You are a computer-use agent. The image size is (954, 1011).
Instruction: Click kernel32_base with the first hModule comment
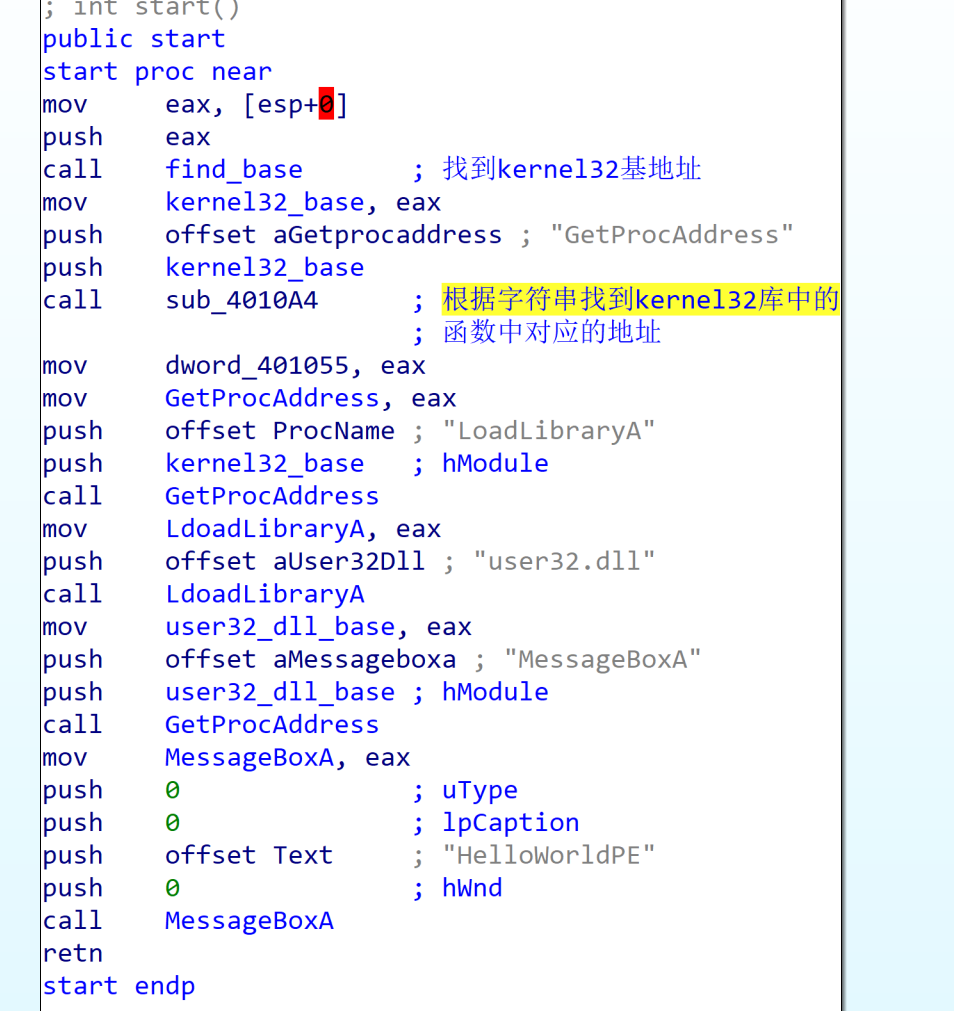tap(265, 464)
